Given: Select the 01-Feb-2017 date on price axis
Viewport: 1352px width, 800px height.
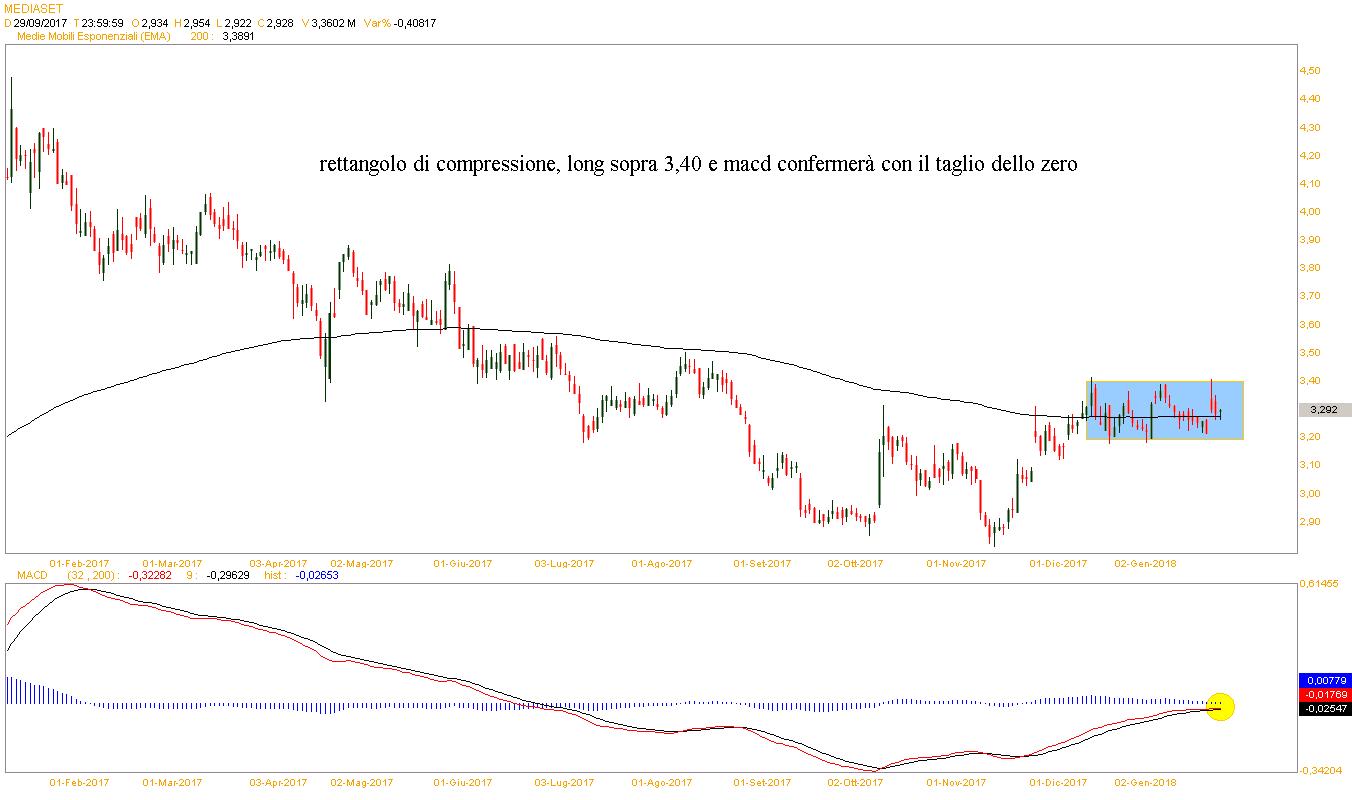Looking at the screenshot, I should 79,564.
